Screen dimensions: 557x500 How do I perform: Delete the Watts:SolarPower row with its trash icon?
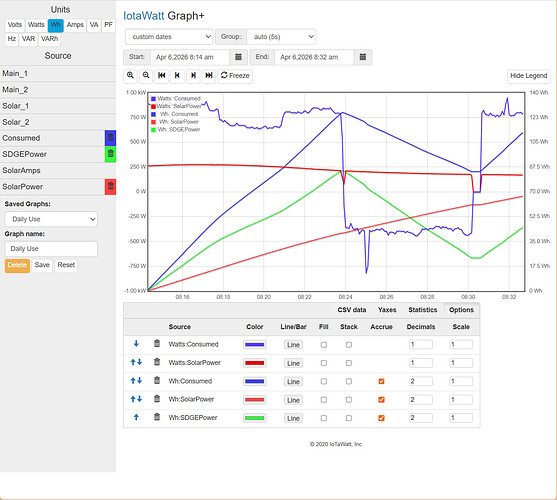click(x=157, y=362)
